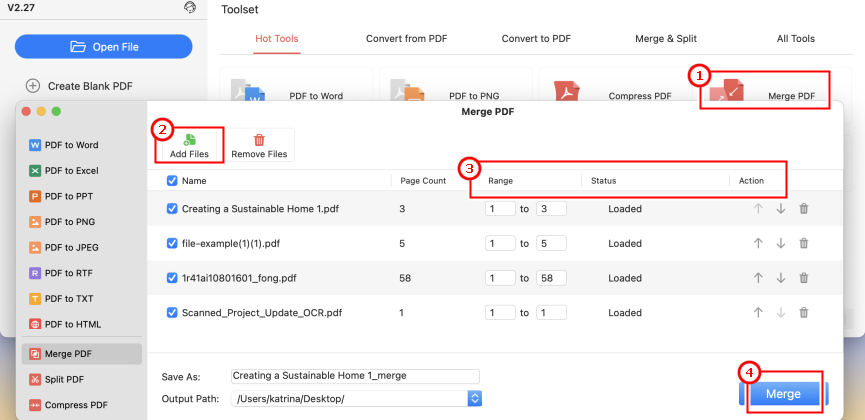Click the Page Count column header
This screenshot has width=865, height=420.
click(423, 180)
